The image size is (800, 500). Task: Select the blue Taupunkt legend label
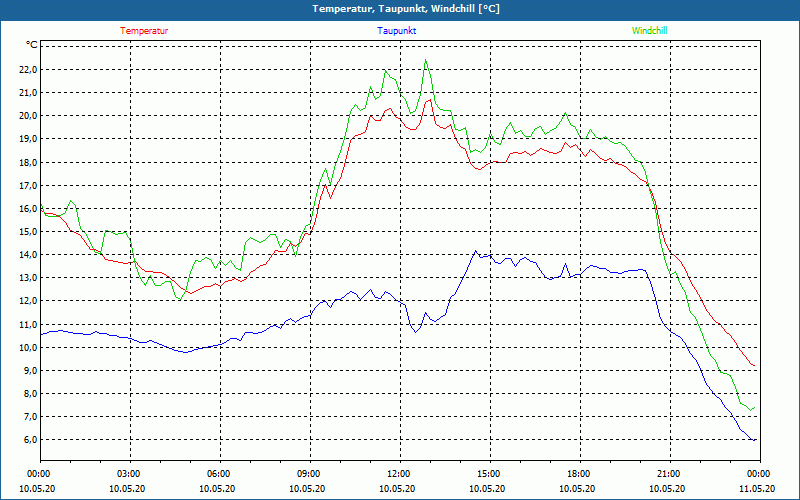click(397, 30)
